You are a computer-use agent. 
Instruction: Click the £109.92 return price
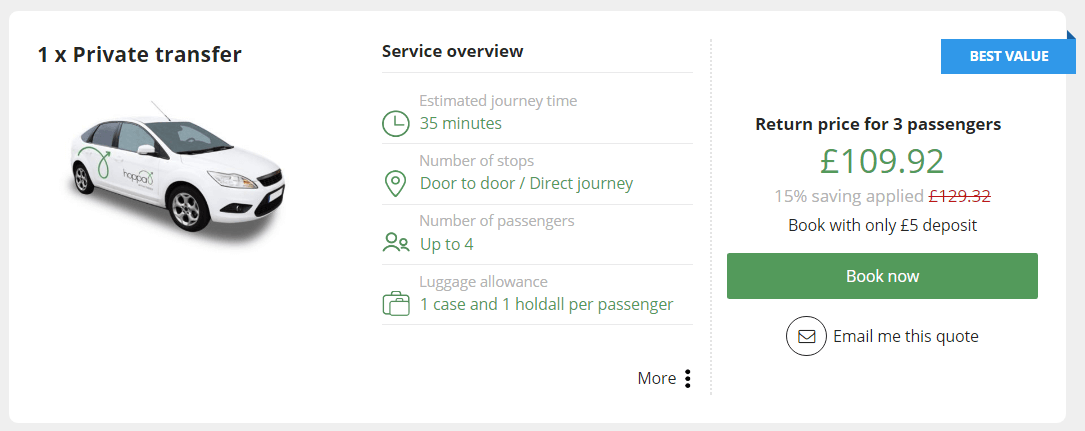[882, 161]
